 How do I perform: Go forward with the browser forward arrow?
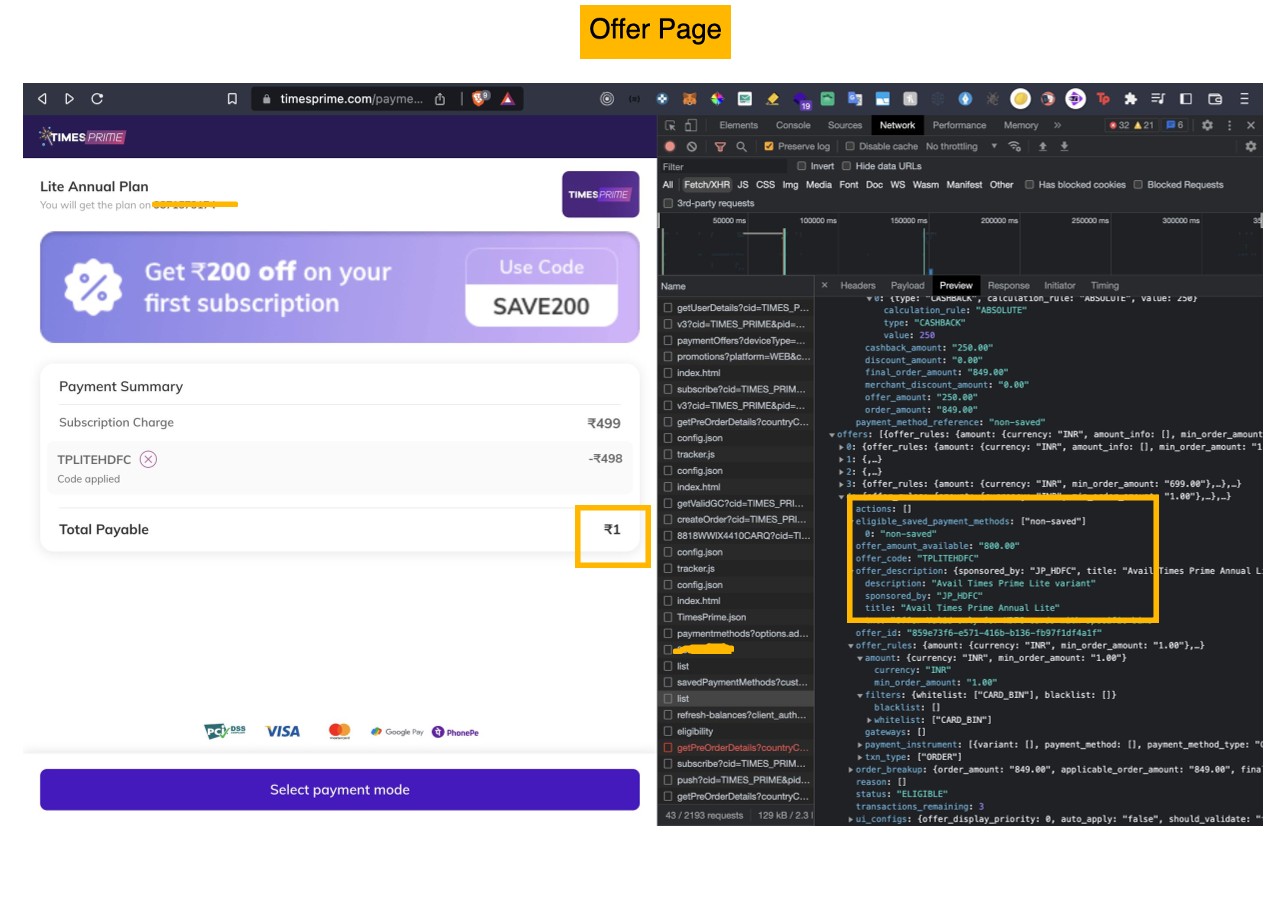(x=69, y=99)
